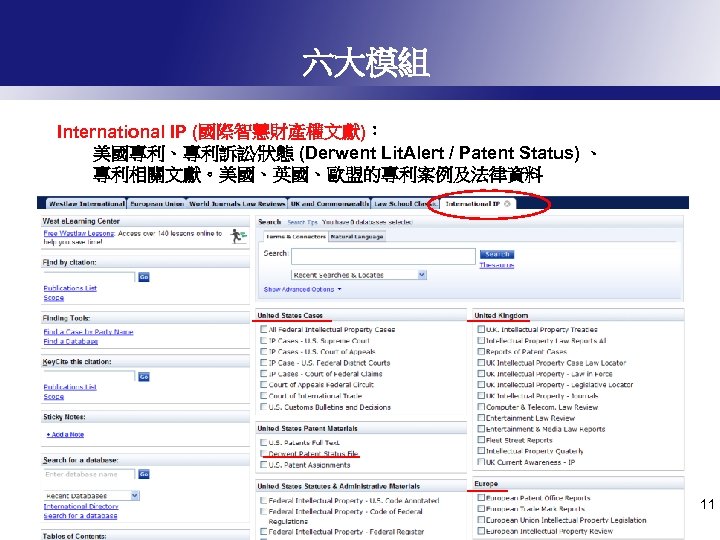Switch to World Journals Law Reviews tab
The image size is (720, 540).
coord(237,203)
